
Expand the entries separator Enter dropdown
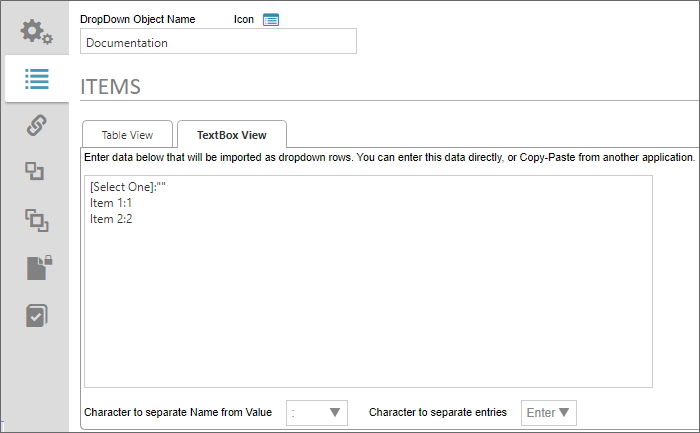click(x=548, y=412)
